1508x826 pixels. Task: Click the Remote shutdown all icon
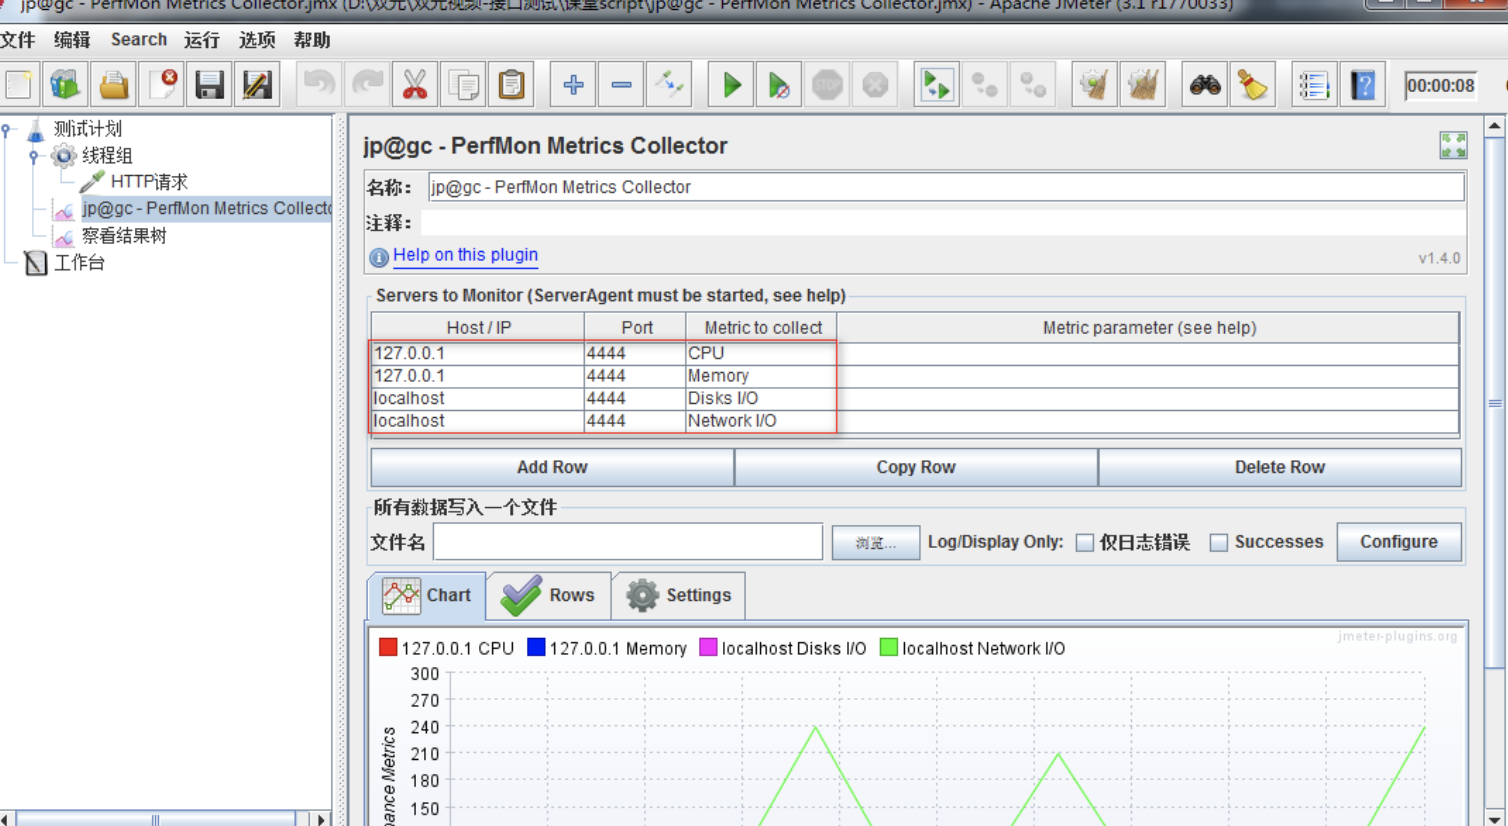(x=1033, y=85)
